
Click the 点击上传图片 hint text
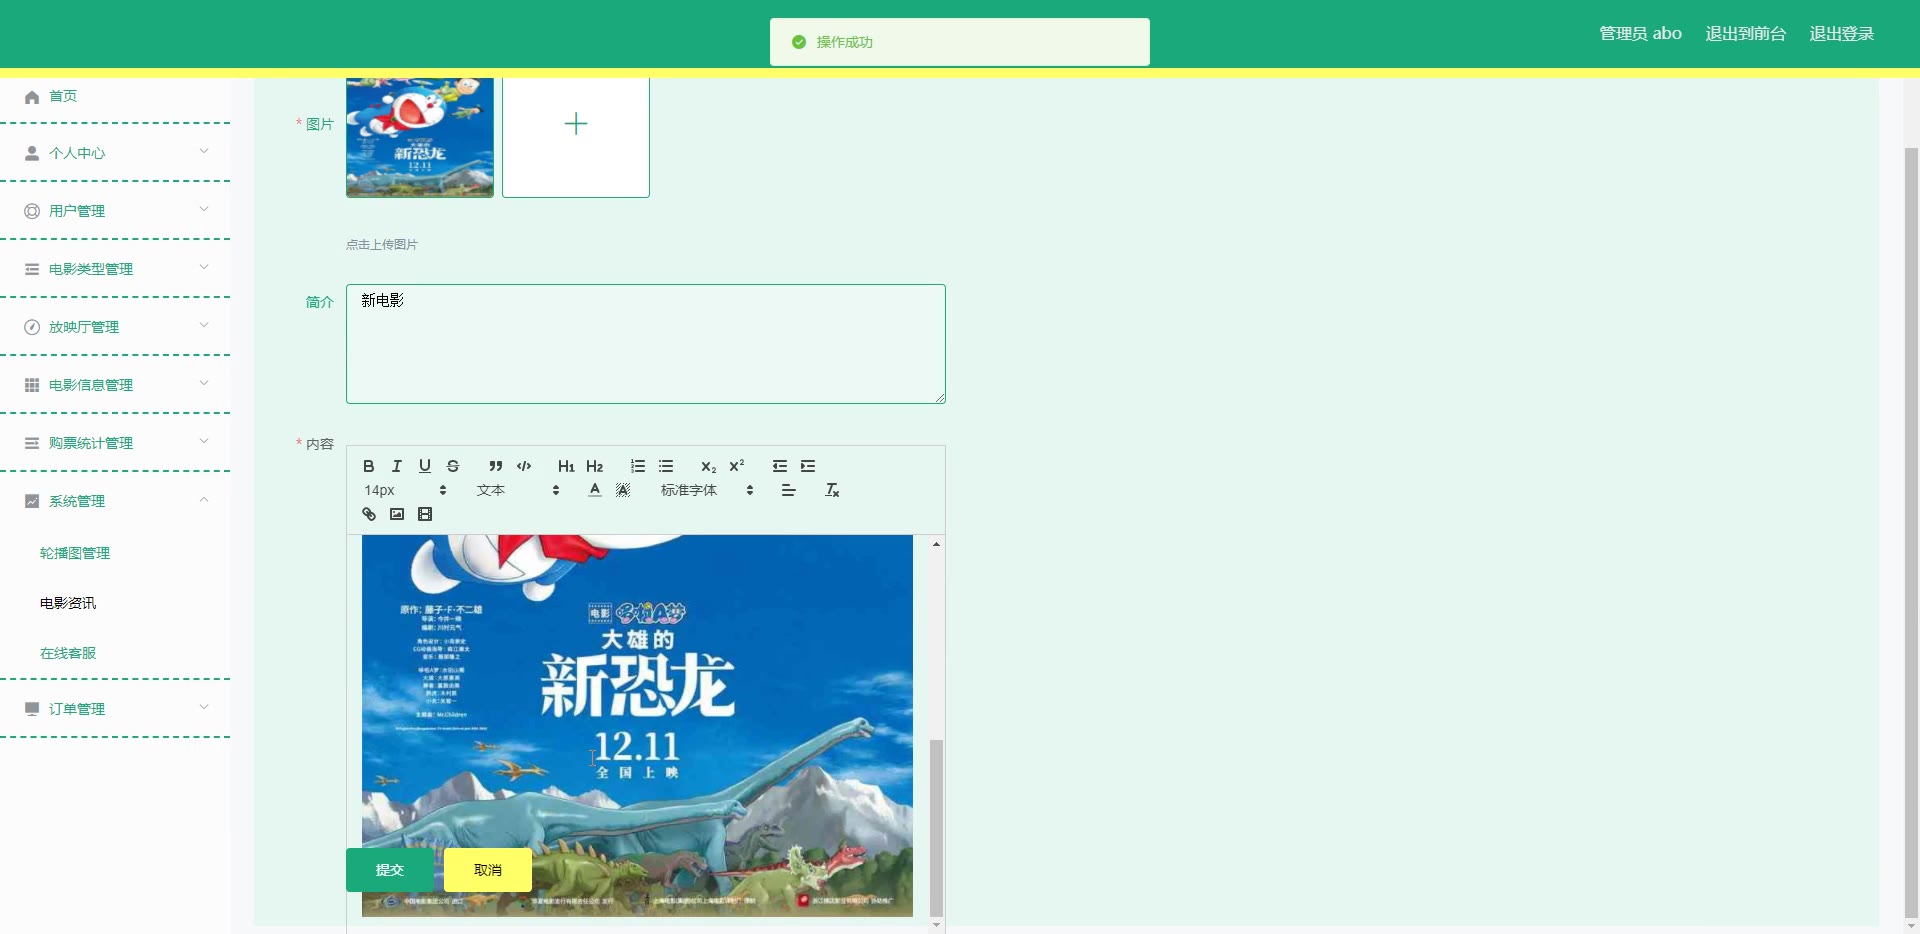382,245
